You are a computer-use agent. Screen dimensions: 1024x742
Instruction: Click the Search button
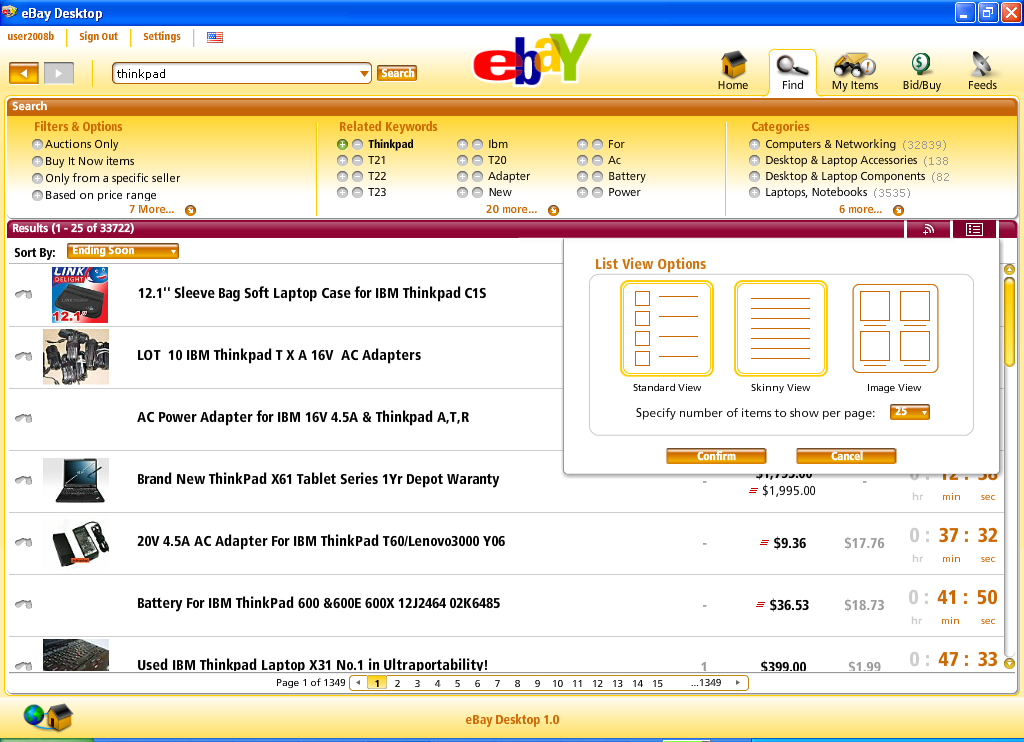(397, 73)
